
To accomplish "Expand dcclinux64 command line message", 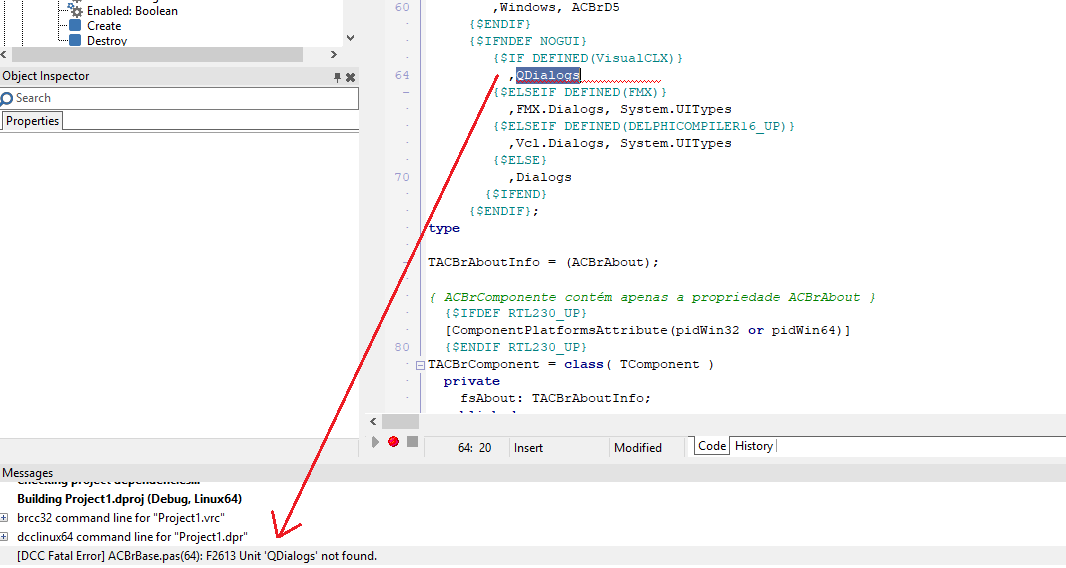I will [4, 537].
